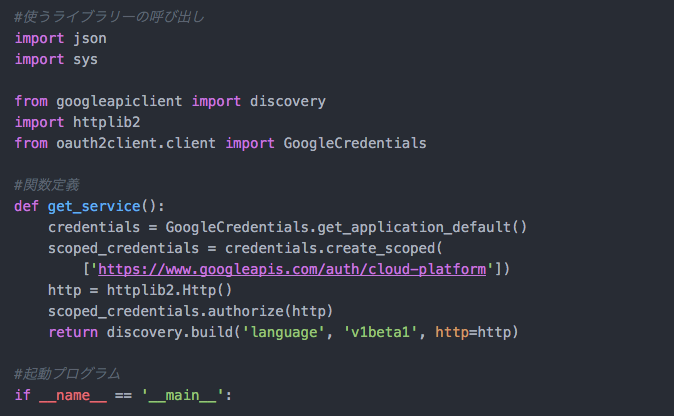Click 'googleapiclient' in the from statement
The image size is (674, 416).
click(x=119, y=102)
